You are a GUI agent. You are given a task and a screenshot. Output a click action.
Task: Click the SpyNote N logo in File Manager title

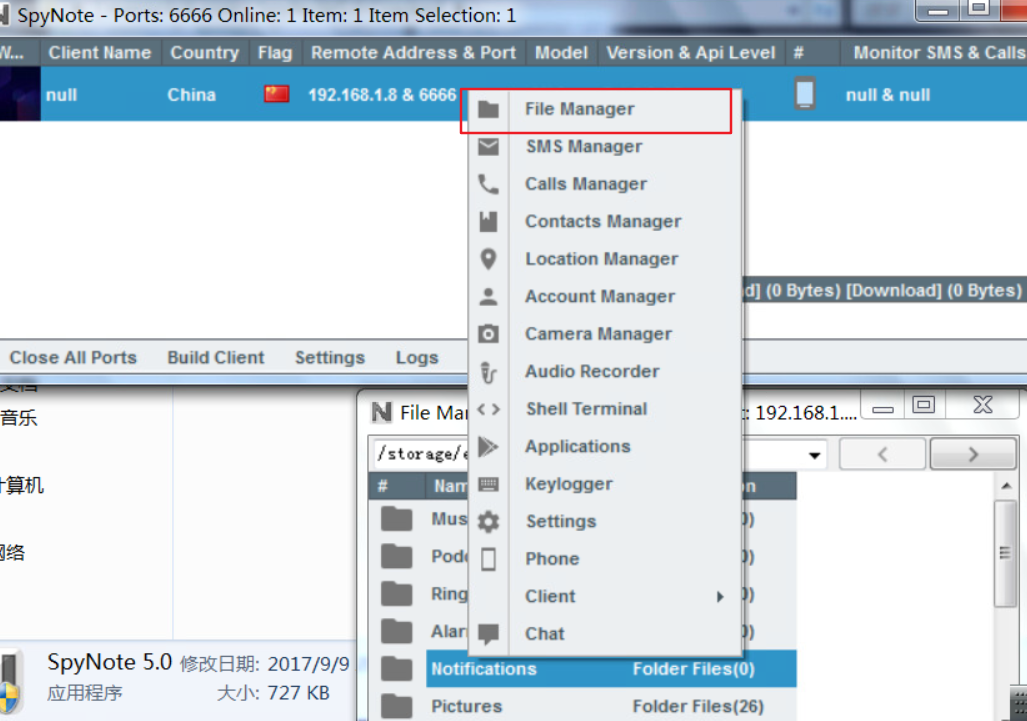[x=381, y=413]
